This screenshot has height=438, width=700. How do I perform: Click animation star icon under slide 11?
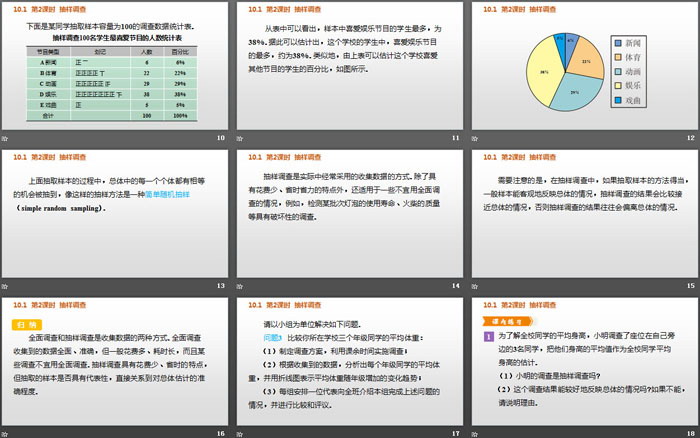(x=240, y=138)
